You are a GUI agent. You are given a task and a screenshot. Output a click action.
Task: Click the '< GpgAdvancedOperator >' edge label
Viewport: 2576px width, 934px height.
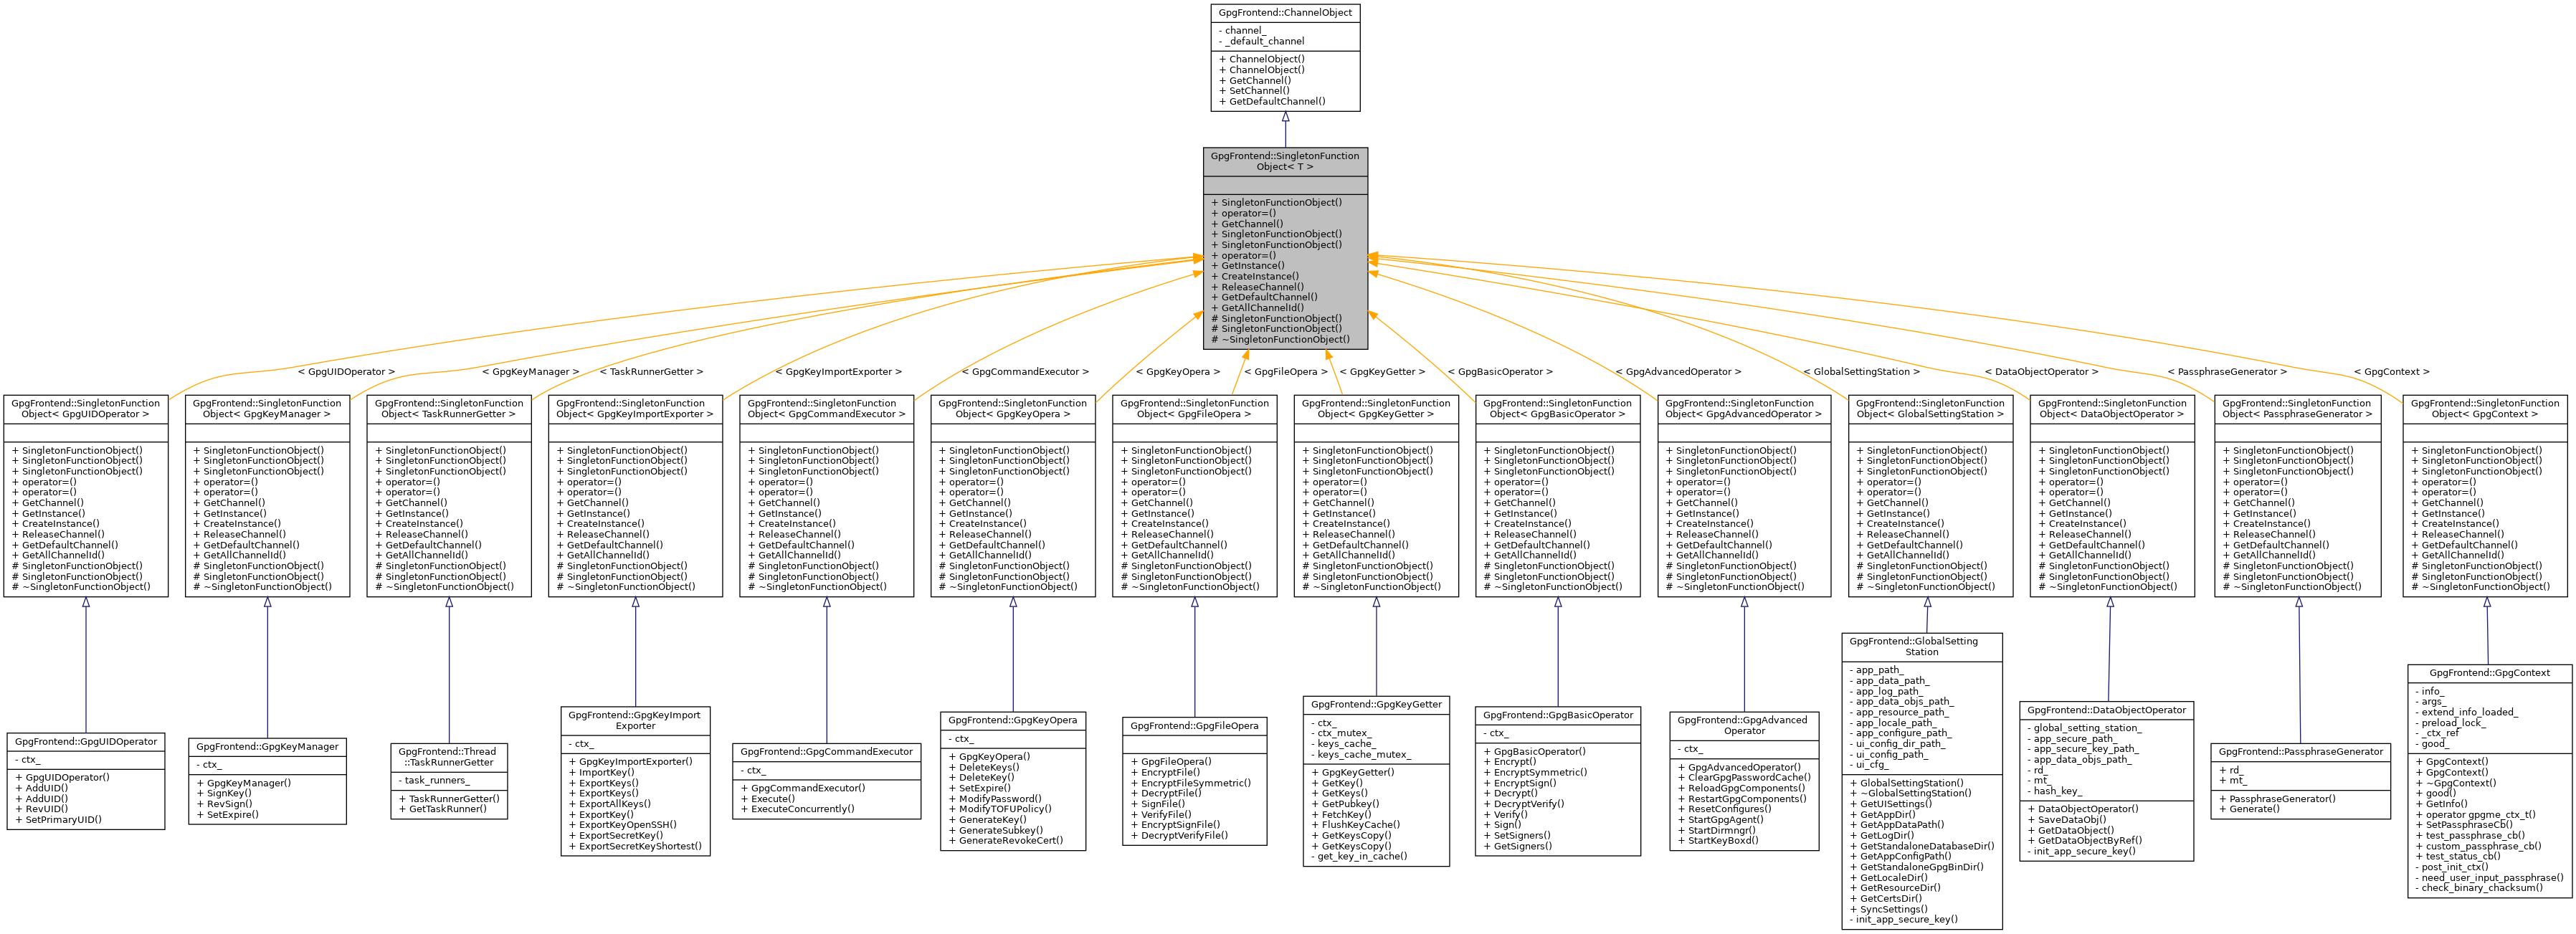1678,372
